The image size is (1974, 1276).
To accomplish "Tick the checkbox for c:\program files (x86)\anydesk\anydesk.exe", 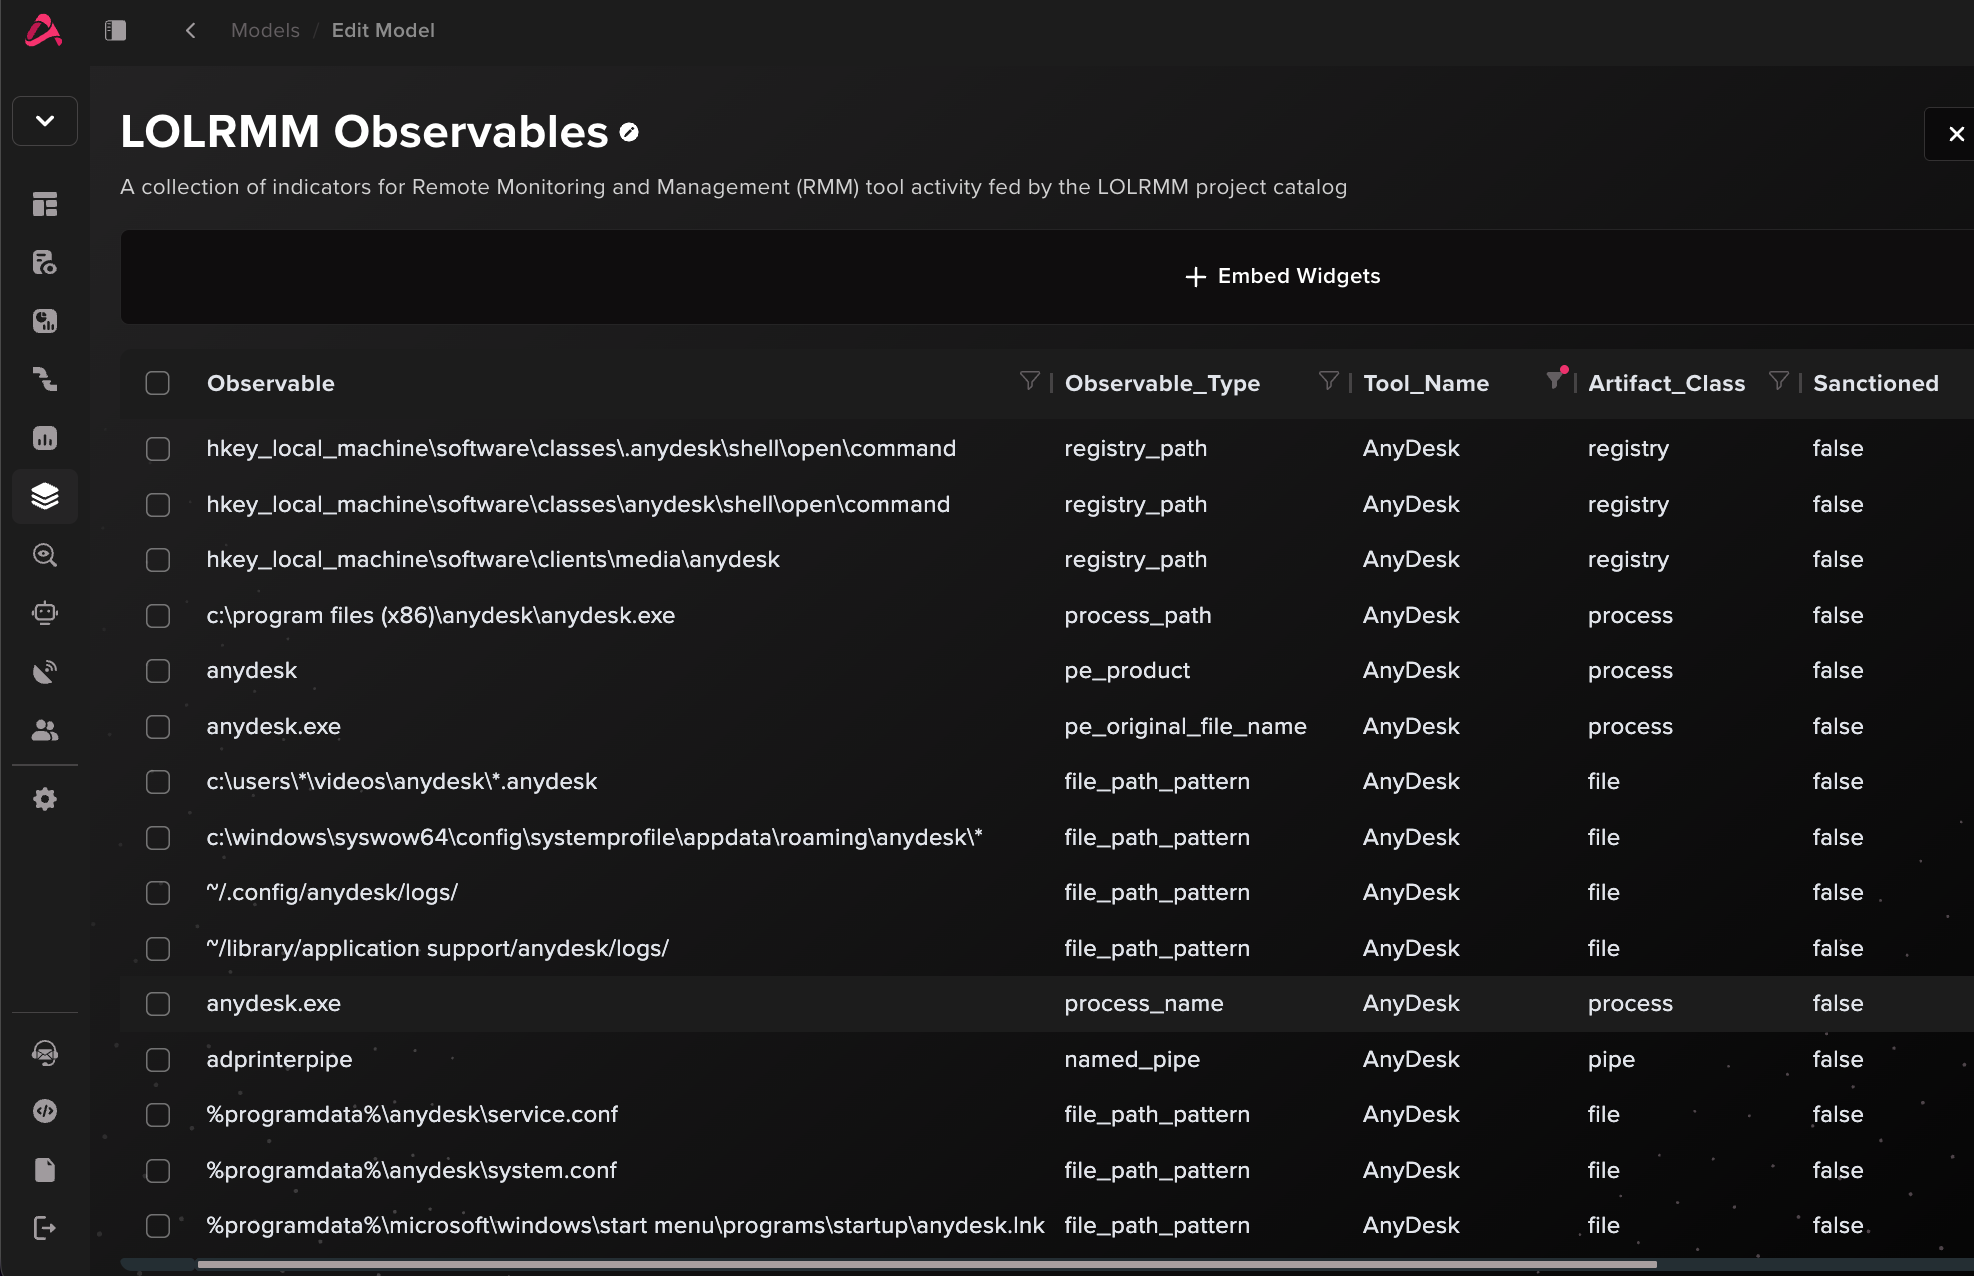I will pyautogui.click(x=158, y=616).
